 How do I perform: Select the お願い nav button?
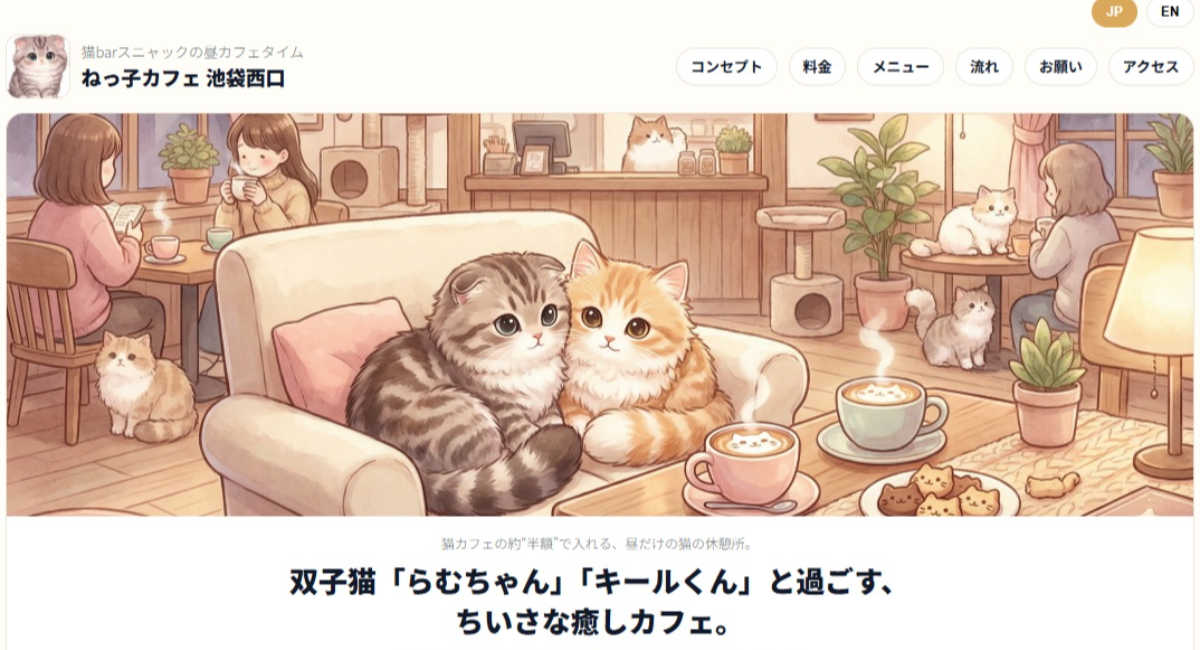(1061, 67)
